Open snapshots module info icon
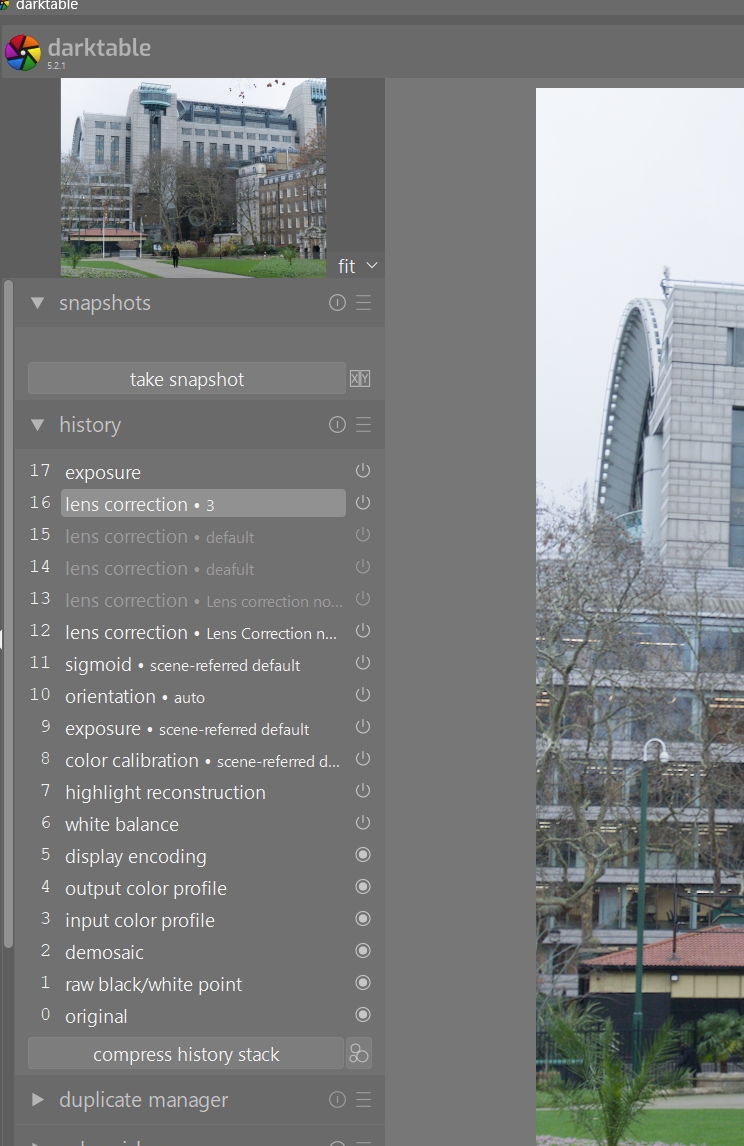This screenshot has width=744, height=1146. 337,303
